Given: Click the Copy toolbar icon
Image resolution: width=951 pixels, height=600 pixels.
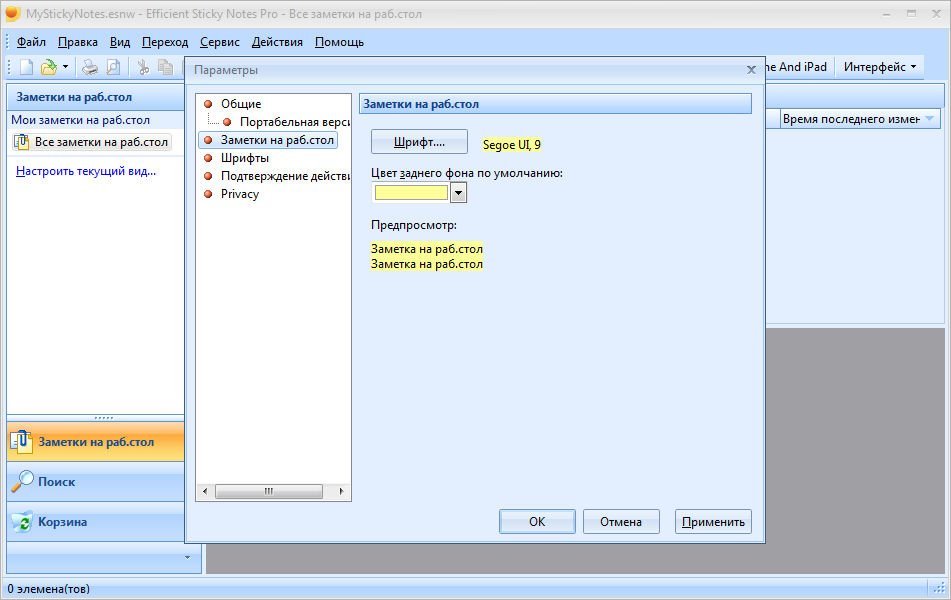Looking at the screenshot, I should pyautogui.click(x=165, y=67).
